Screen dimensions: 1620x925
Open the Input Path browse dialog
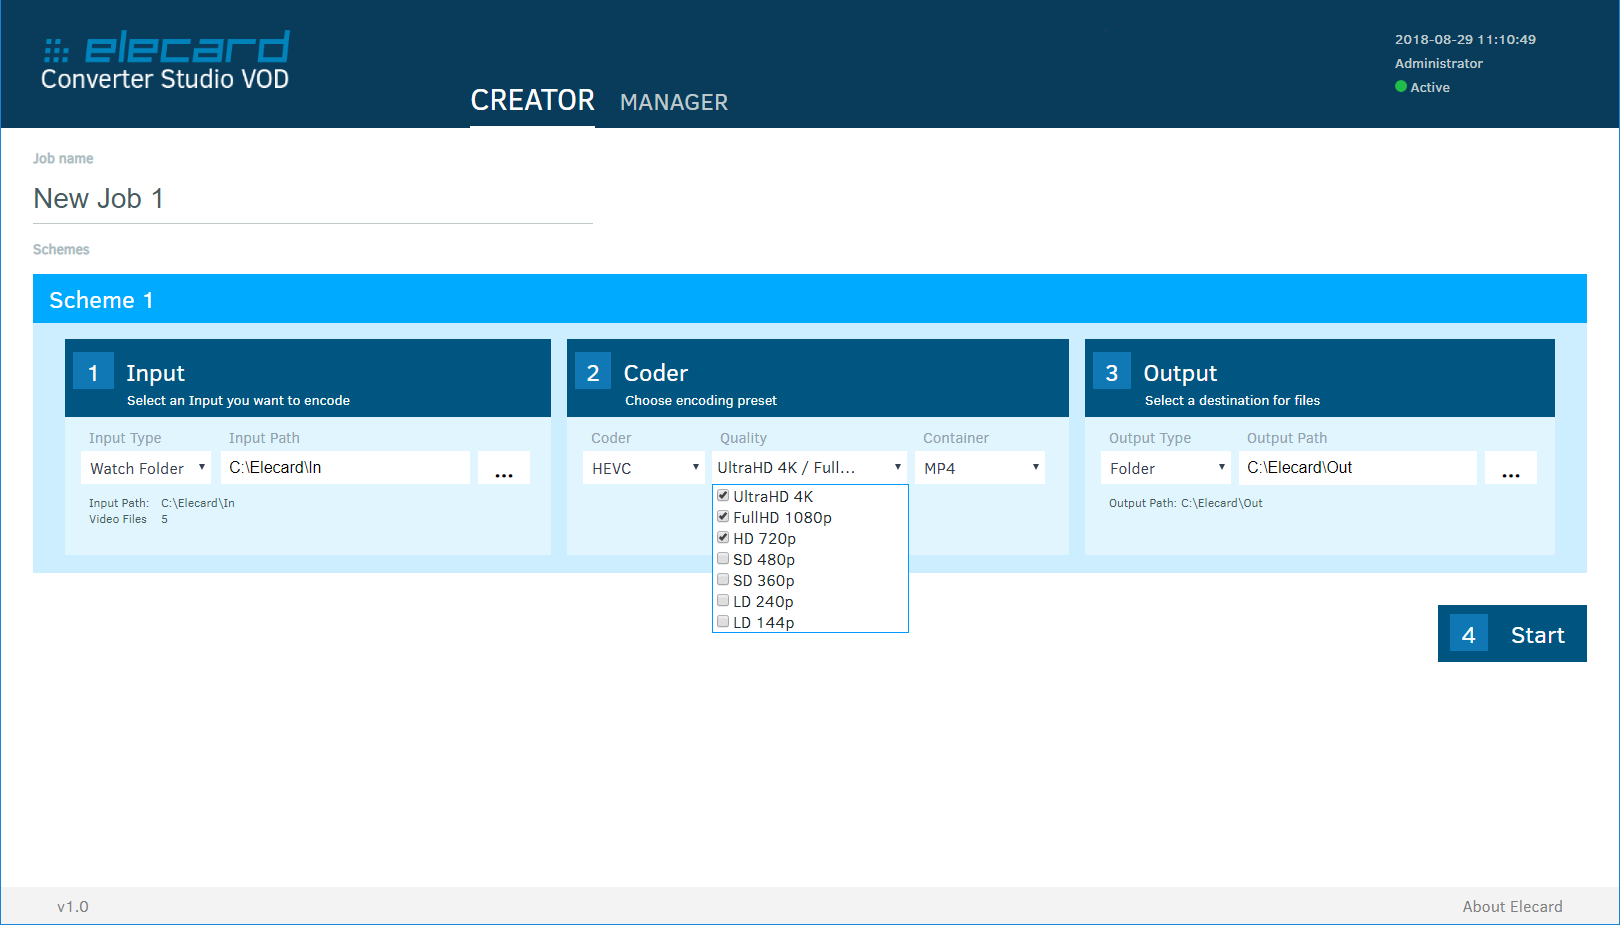point(503,467)
